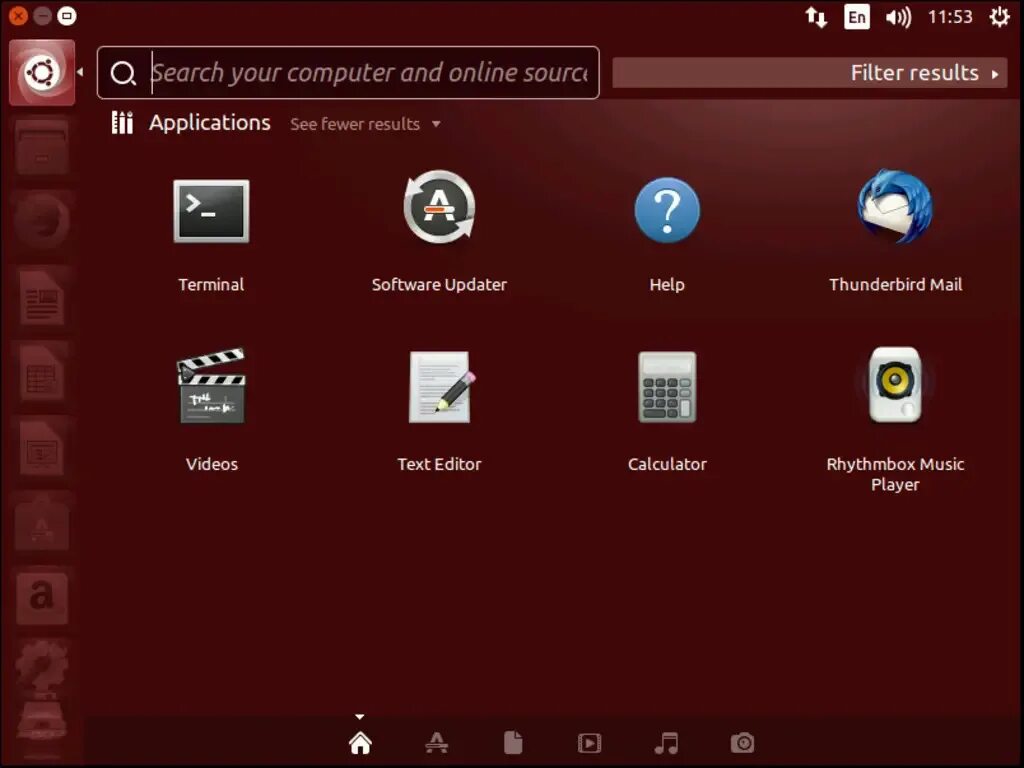Switch to the Files lens
The width and height of the screenshot is (1024, 768).
tap(513, 743)
